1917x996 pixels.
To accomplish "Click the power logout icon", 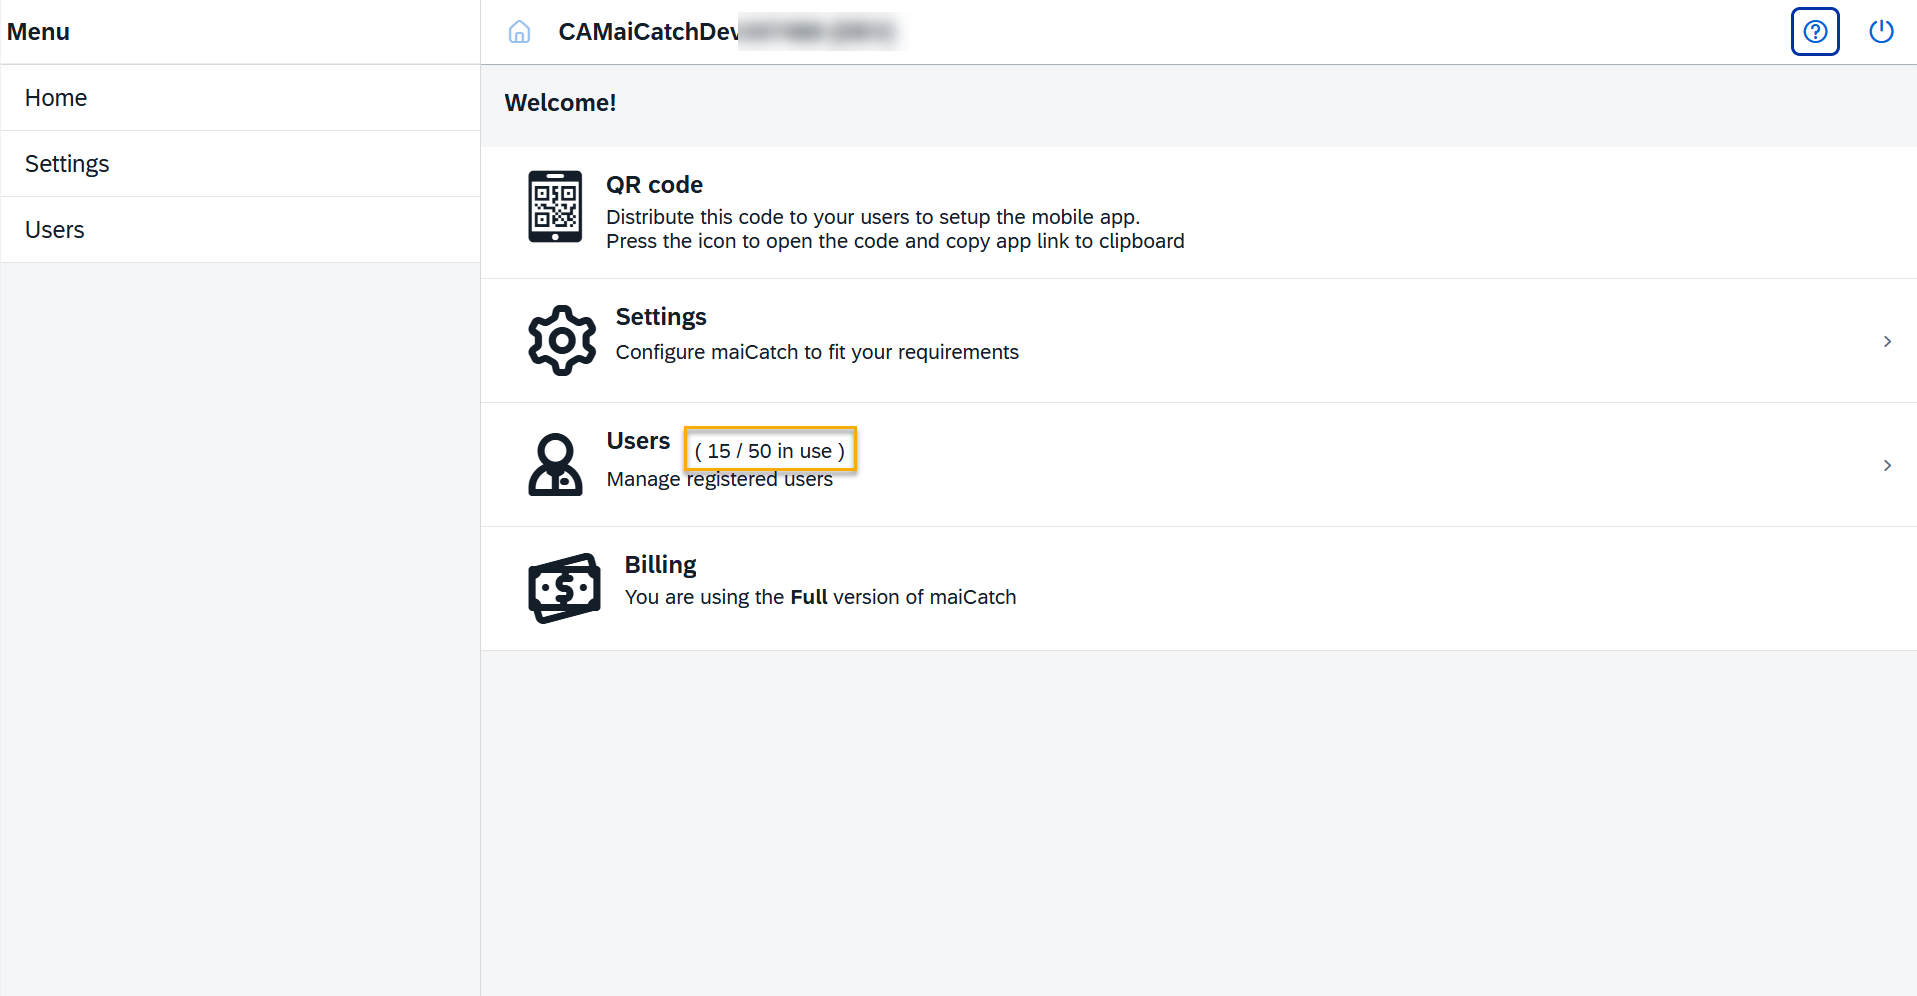I will click(x=1880, y=32).
